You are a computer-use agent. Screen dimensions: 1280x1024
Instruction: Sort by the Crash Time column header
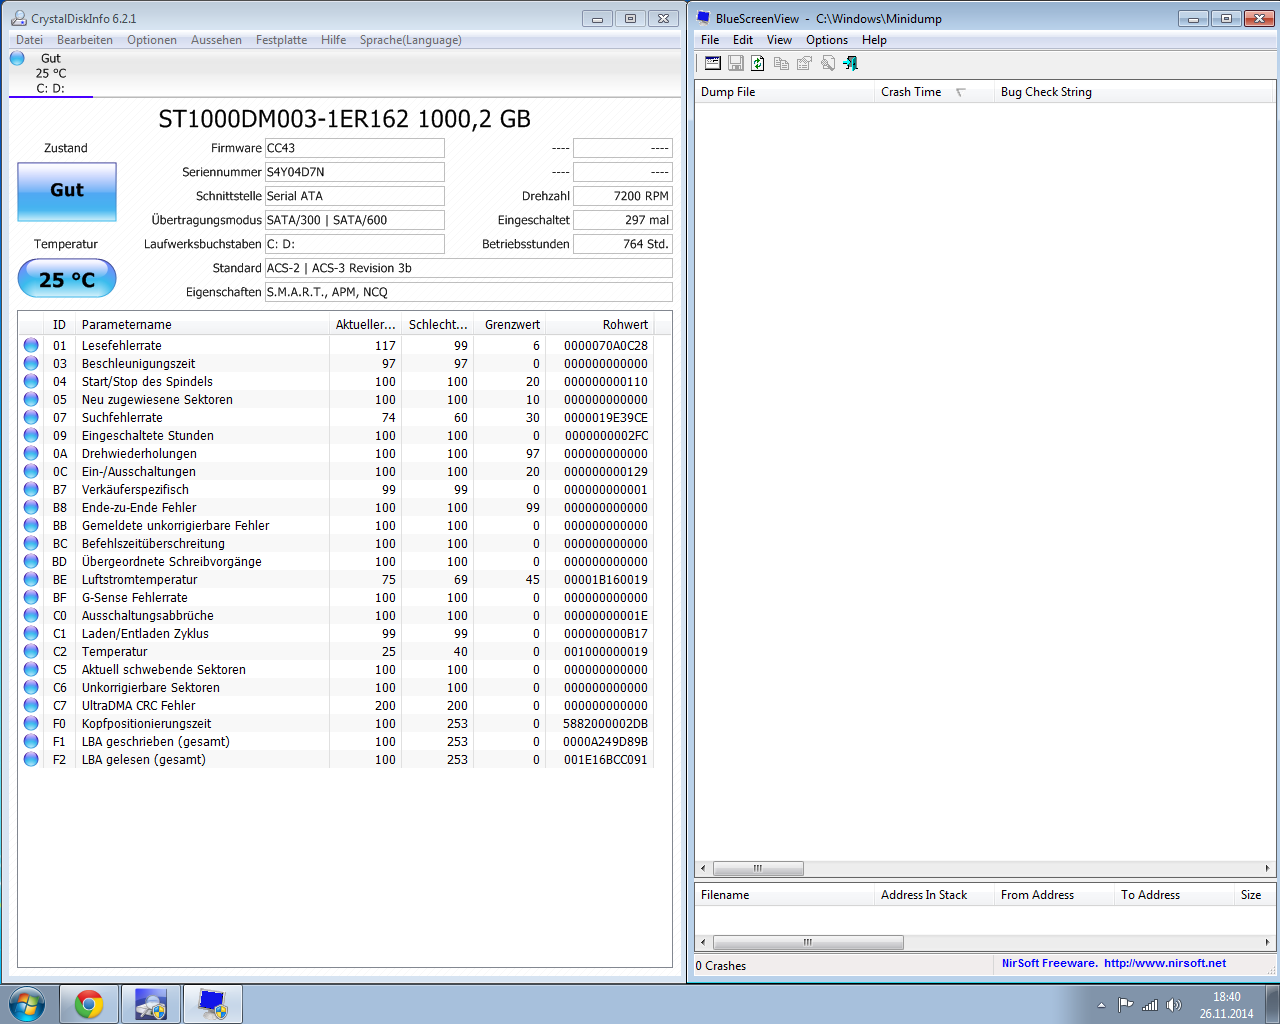(x=934, y=92)
